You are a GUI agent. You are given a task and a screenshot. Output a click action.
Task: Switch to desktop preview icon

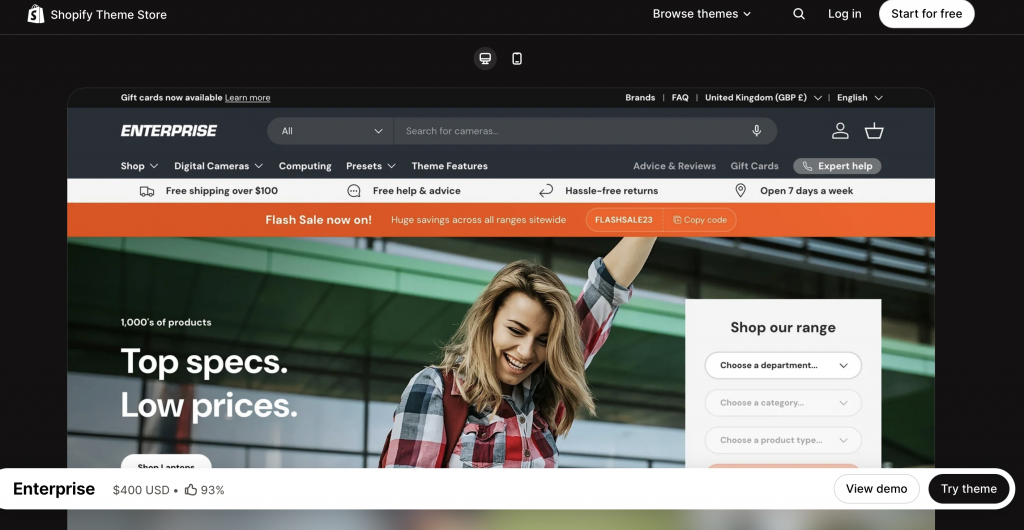[485, 59]
